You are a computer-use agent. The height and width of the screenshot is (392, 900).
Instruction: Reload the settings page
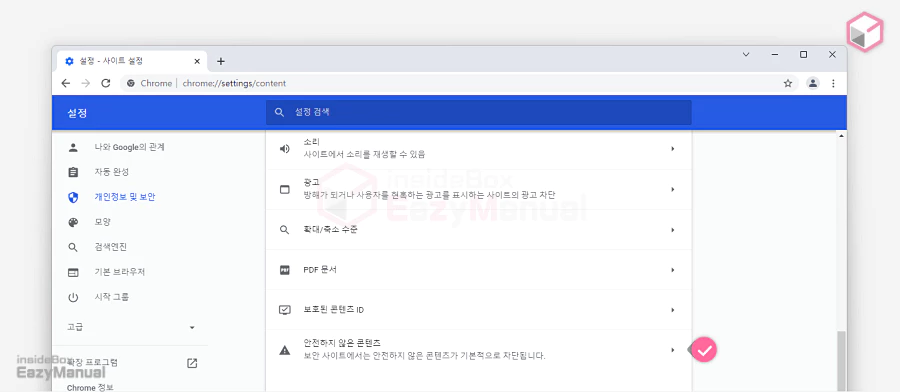coord(106,83)
